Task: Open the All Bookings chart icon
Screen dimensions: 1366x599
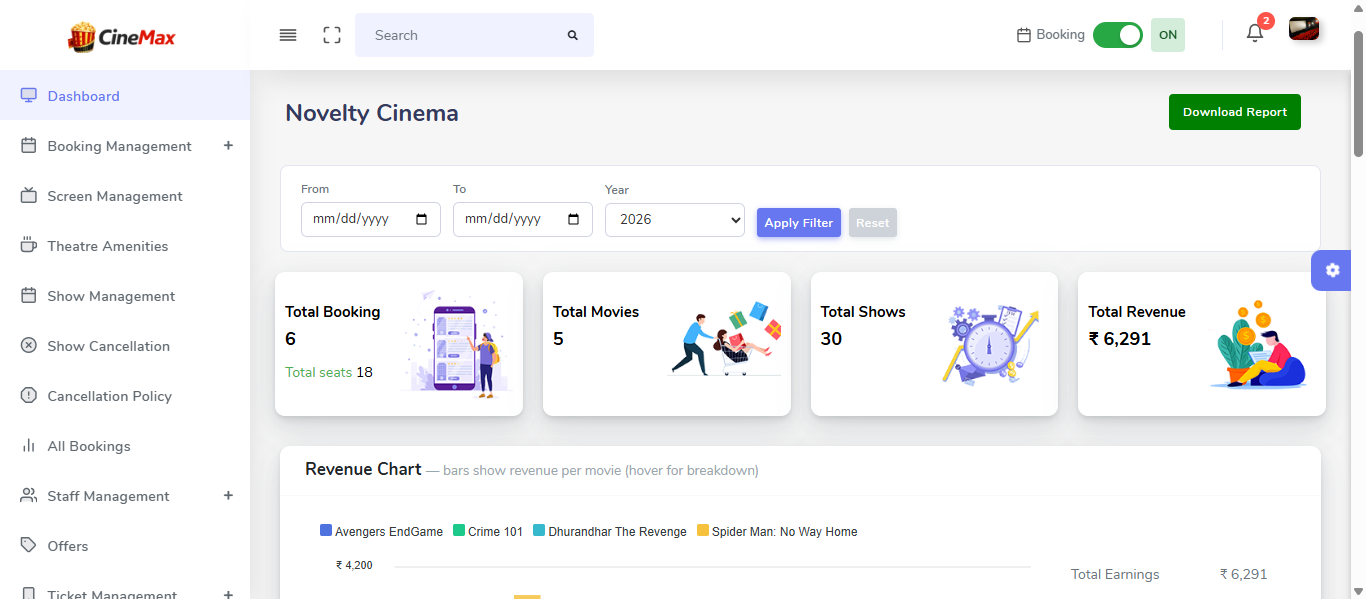Action: pyautogui.click(x=29, y=445)
